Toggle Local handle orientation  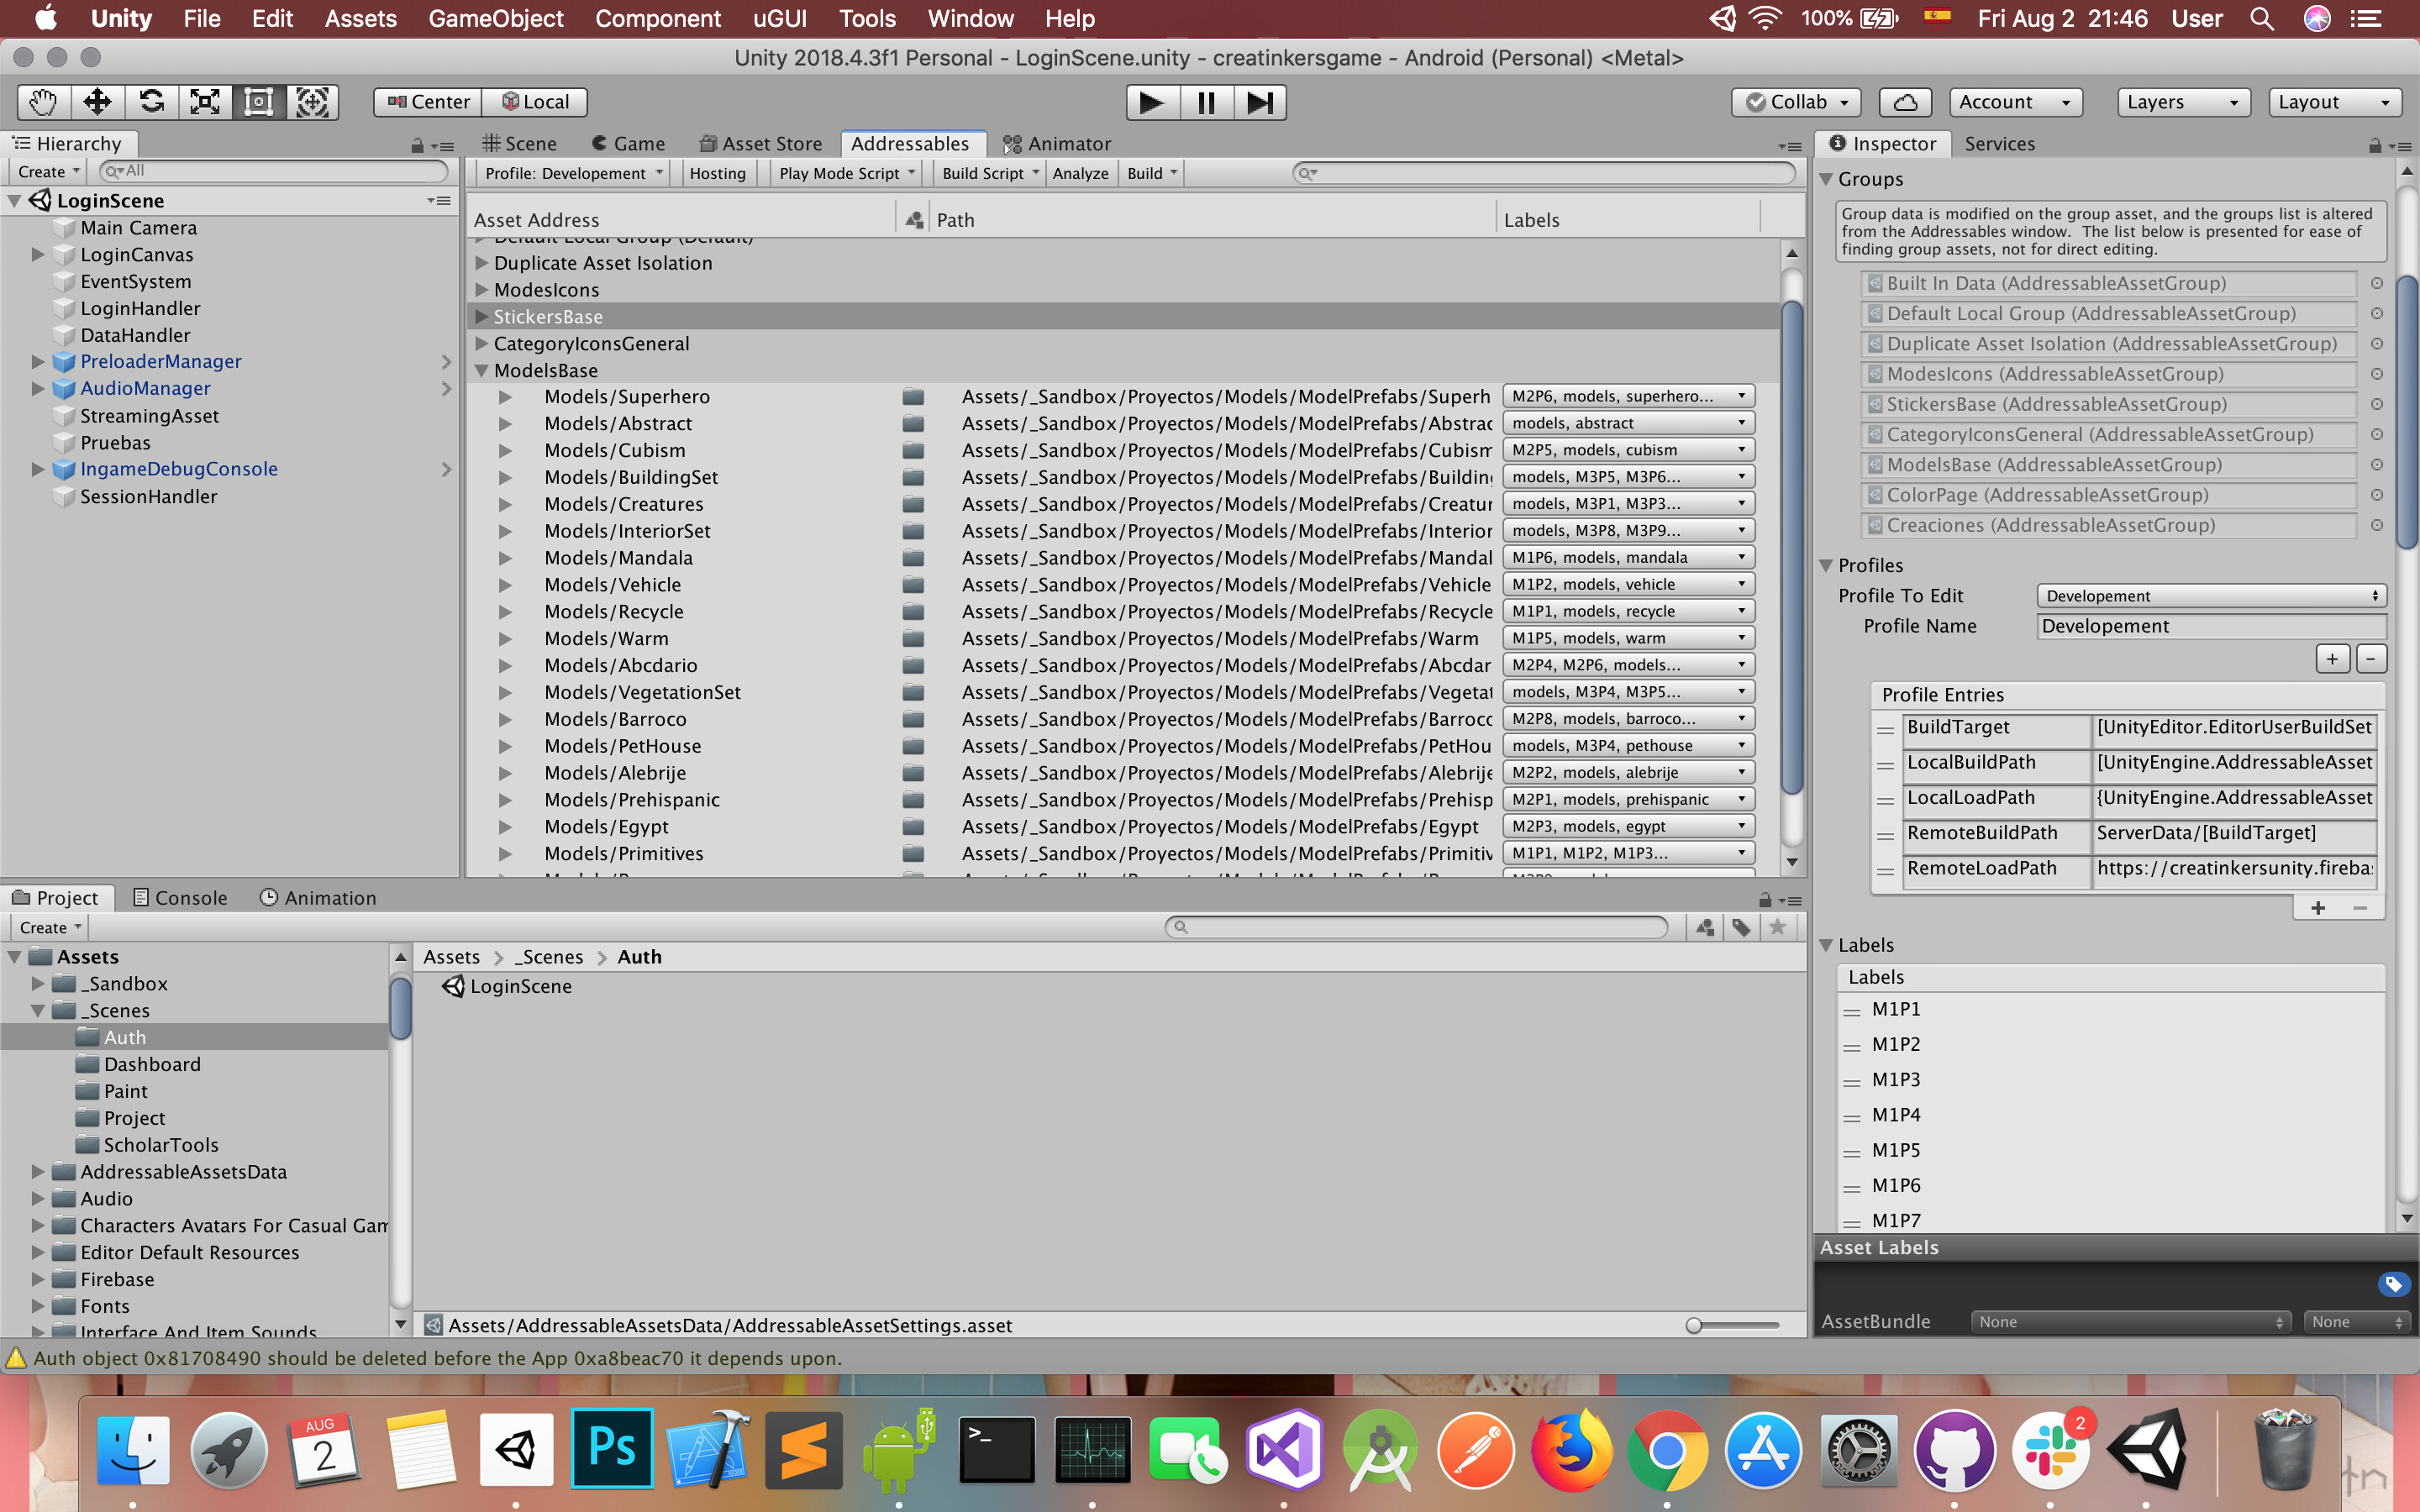tap(536, 101)
